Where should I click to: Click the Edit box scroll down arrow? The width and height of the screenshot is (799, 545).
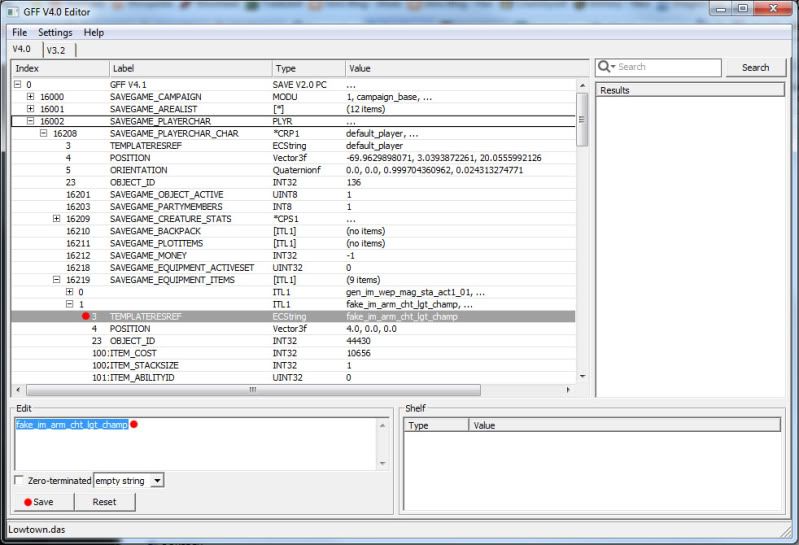tap(382, 464)
